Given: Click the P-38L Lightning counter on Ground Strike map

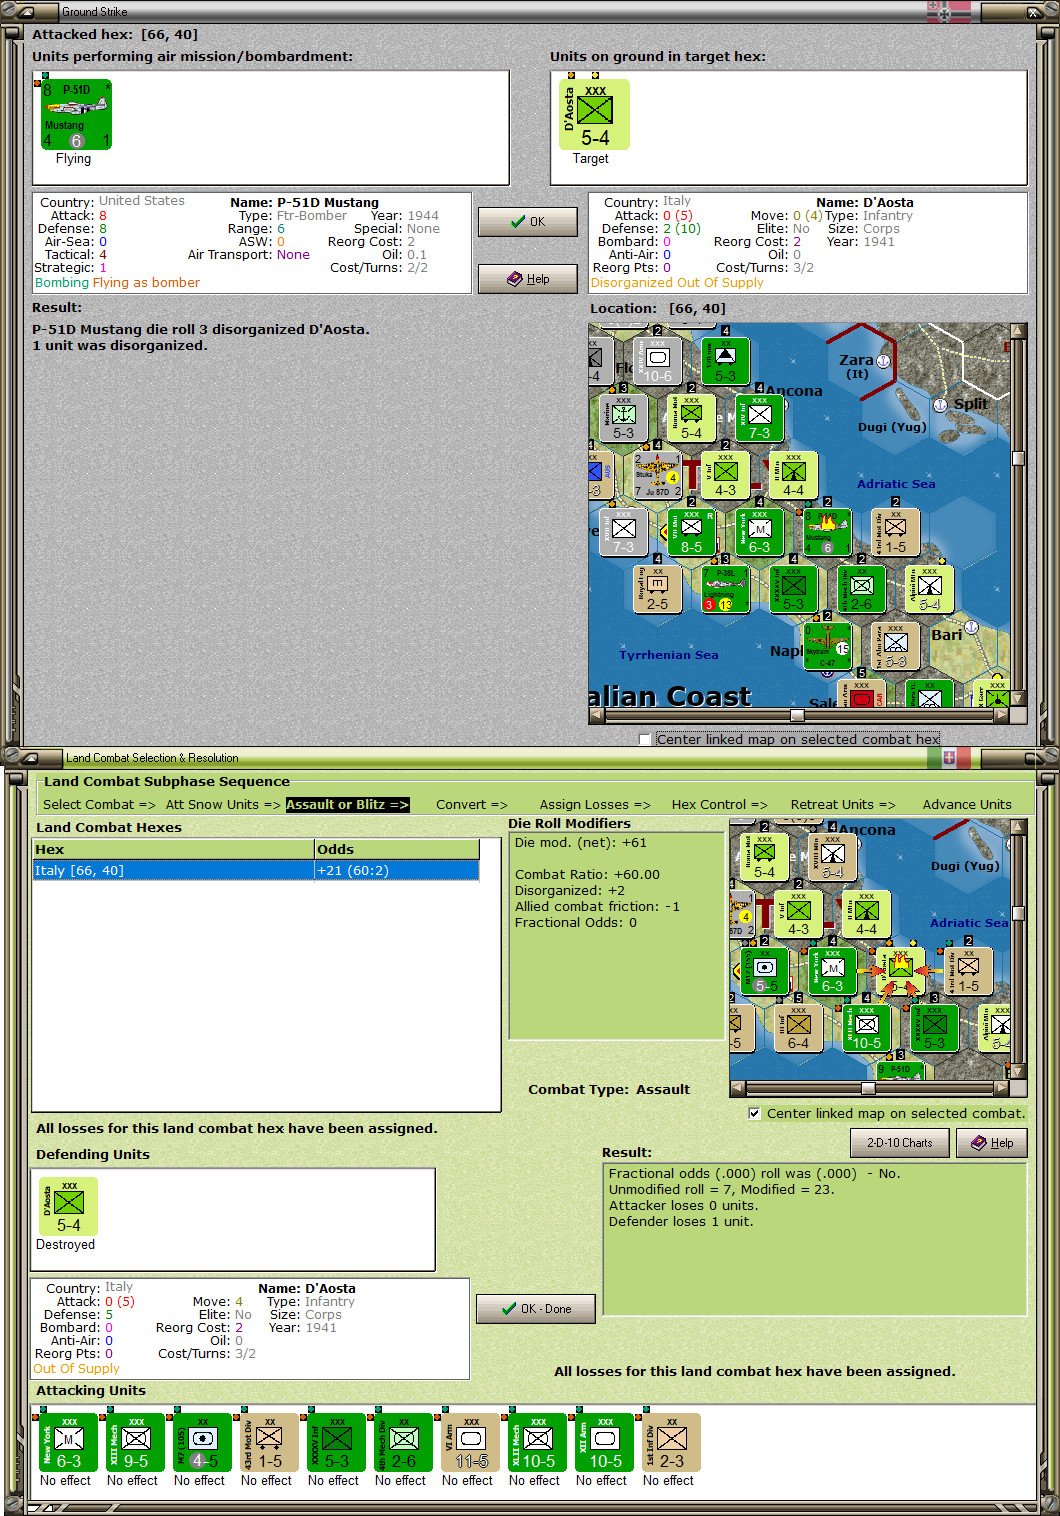Looking at the screenshot, I should coord(725,589).
